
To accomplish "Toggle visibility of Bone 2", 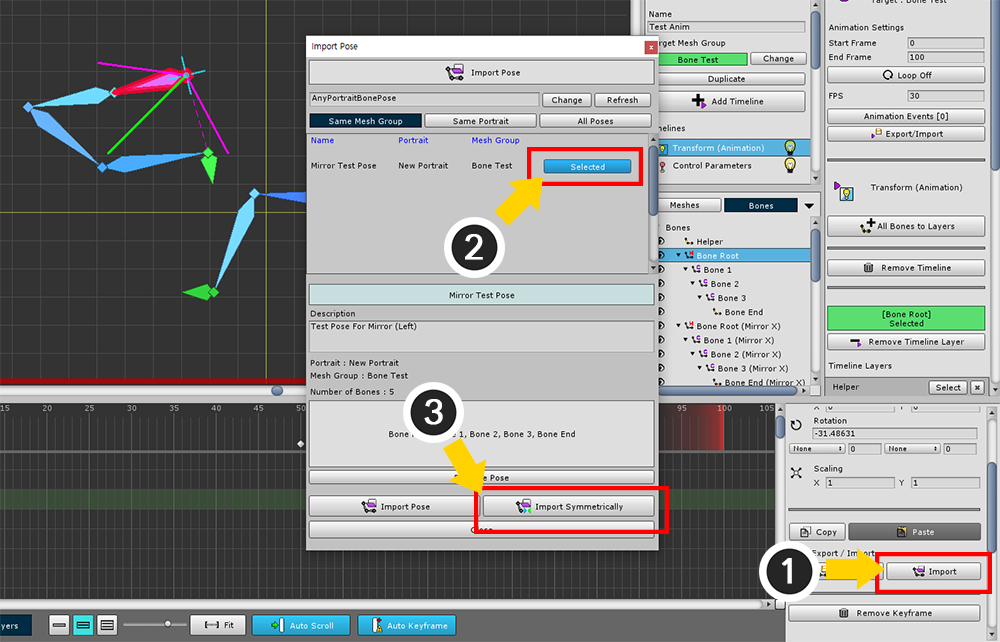I will pyautogui.click(x=661, y=284).
